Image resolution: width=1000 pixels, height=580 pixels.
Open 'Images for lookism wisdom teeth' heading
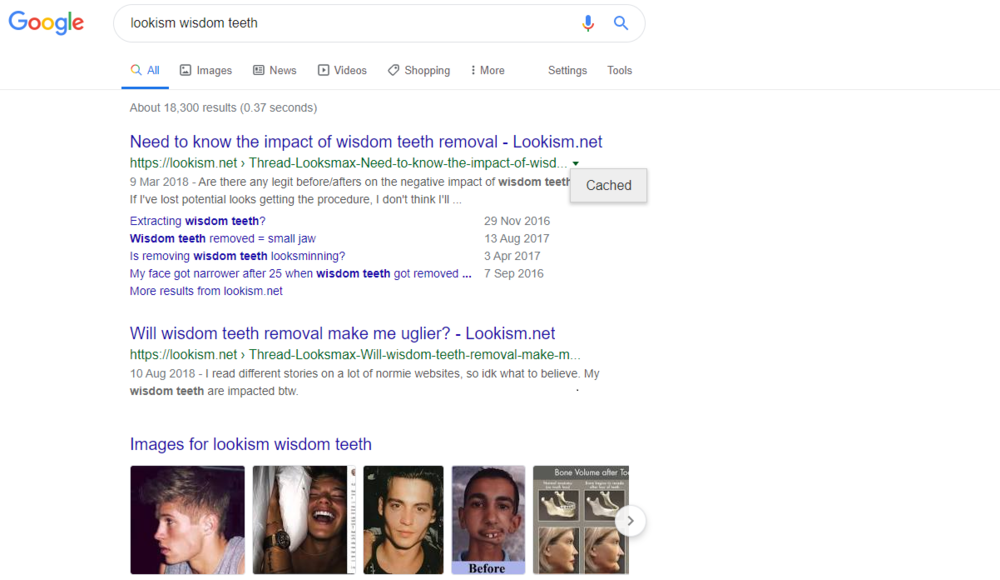[251, 444]
